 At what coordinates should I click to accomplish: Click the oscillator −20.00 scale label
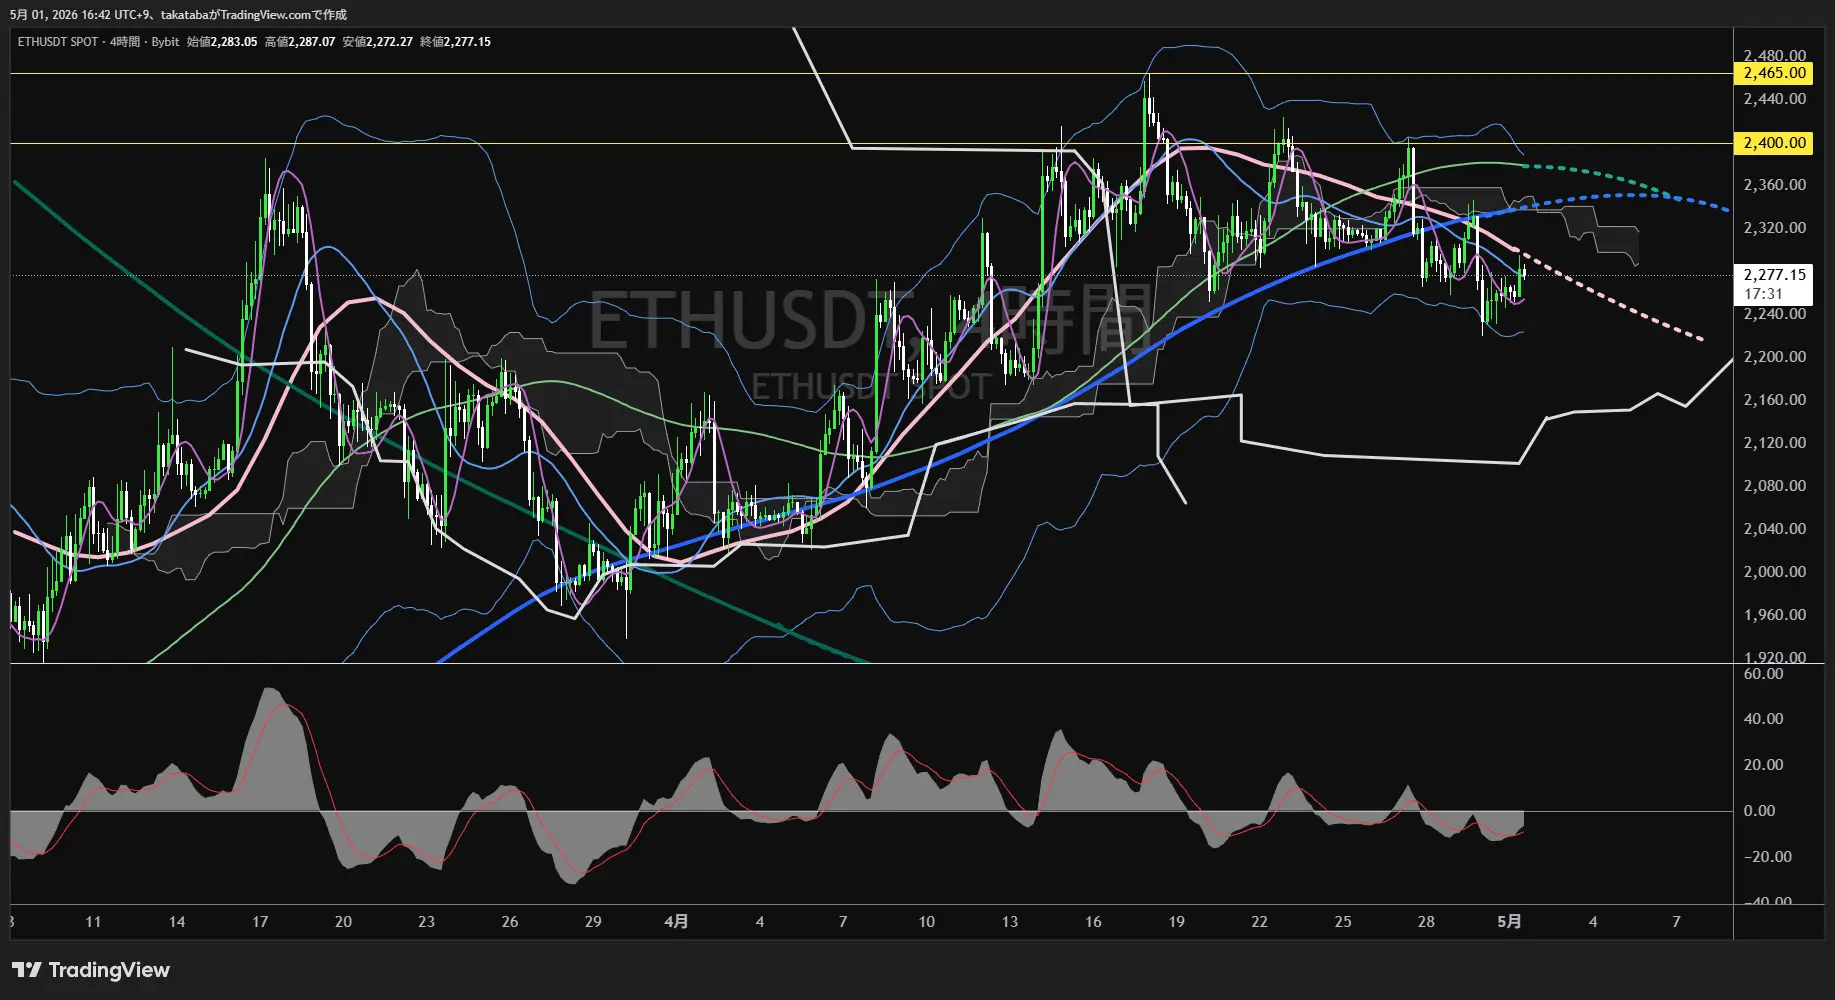pos(1767,857)
